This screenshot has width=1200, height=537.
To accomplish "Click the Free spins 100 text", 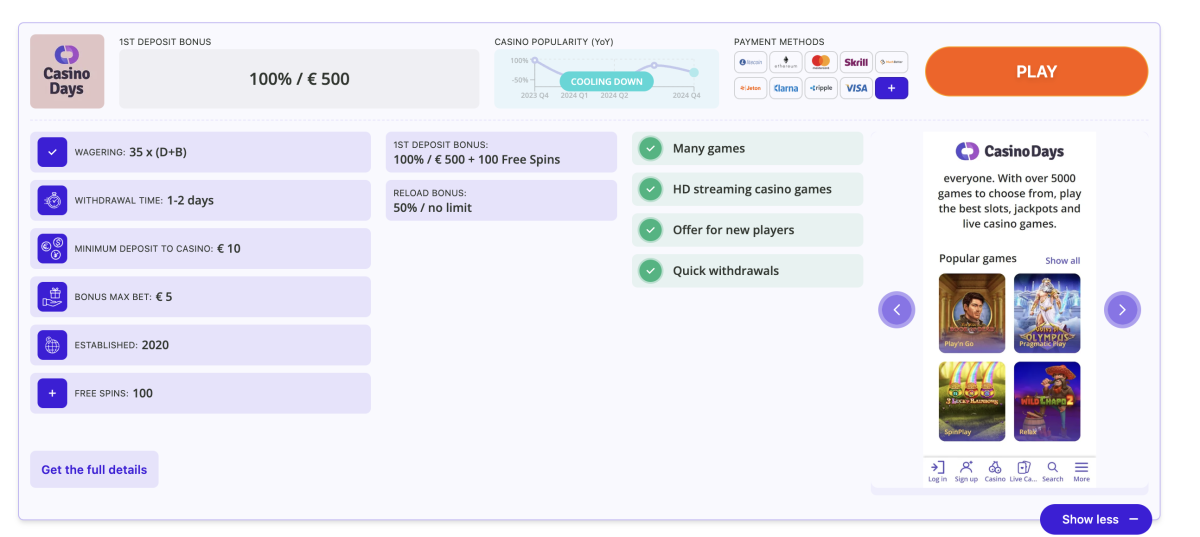I will pyautogui.click(x=114, y=393).
